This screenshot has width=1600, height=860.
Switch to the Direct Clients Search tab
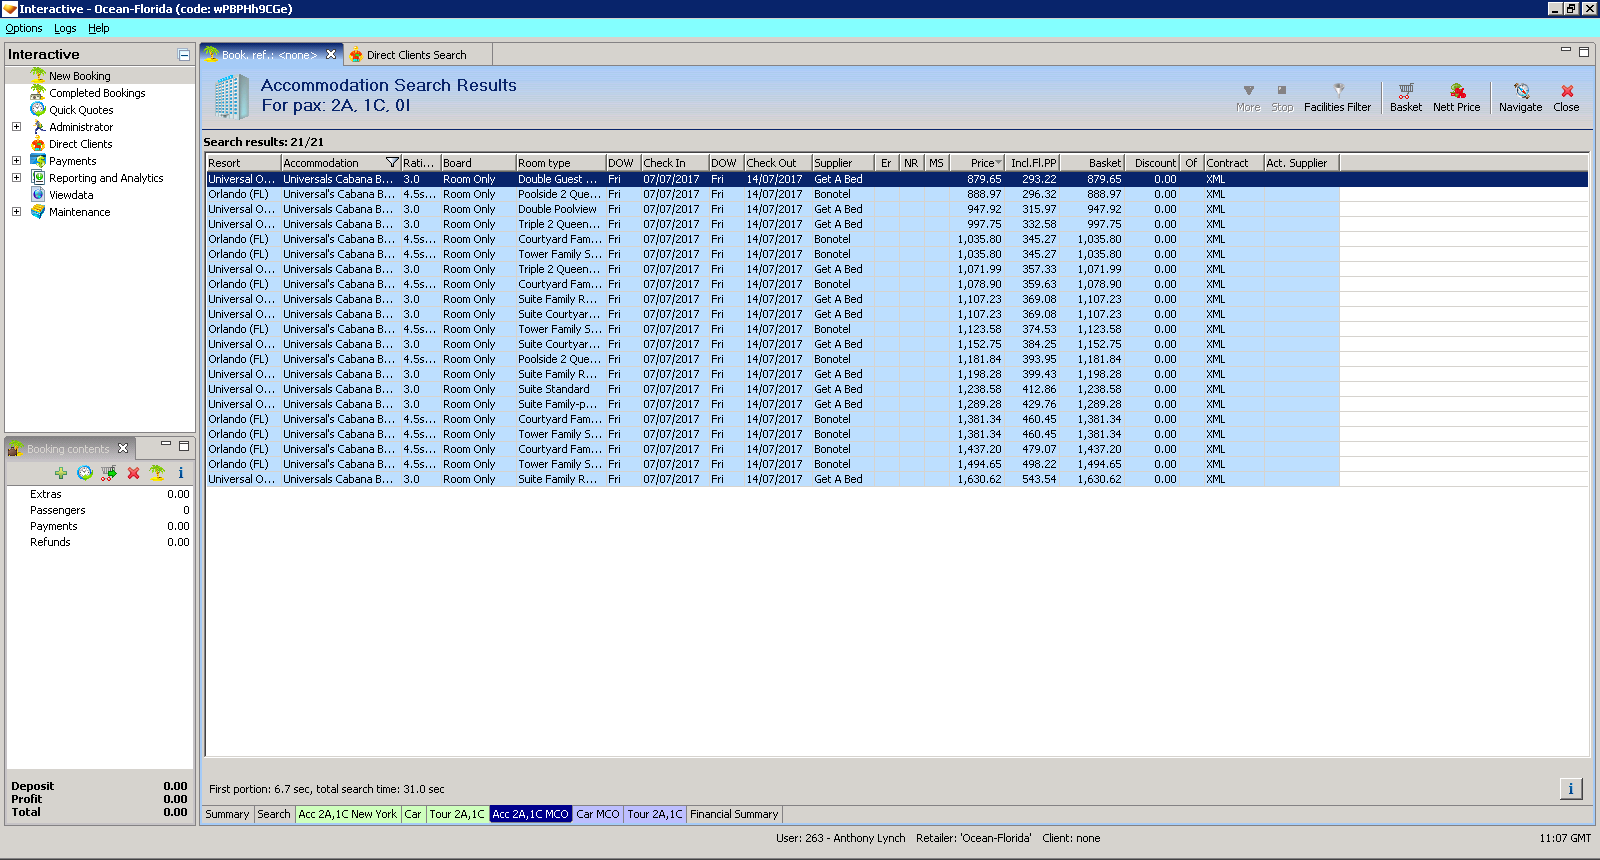(x=416, y=55)
